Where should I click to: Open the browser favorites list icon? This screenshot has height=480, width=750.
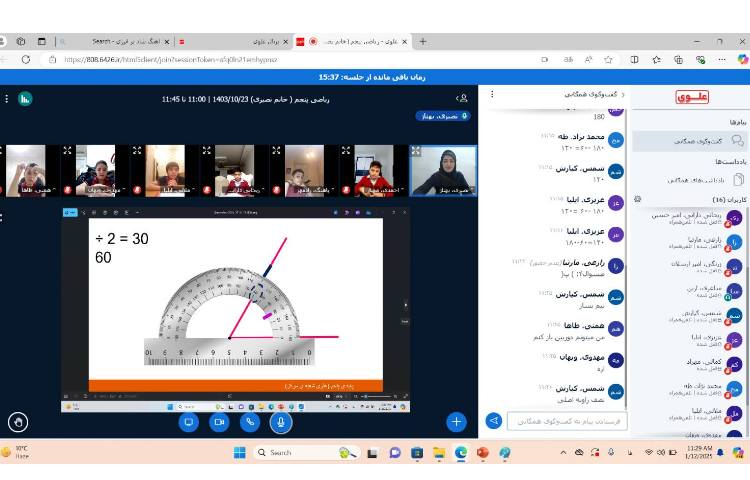point(656,60)
